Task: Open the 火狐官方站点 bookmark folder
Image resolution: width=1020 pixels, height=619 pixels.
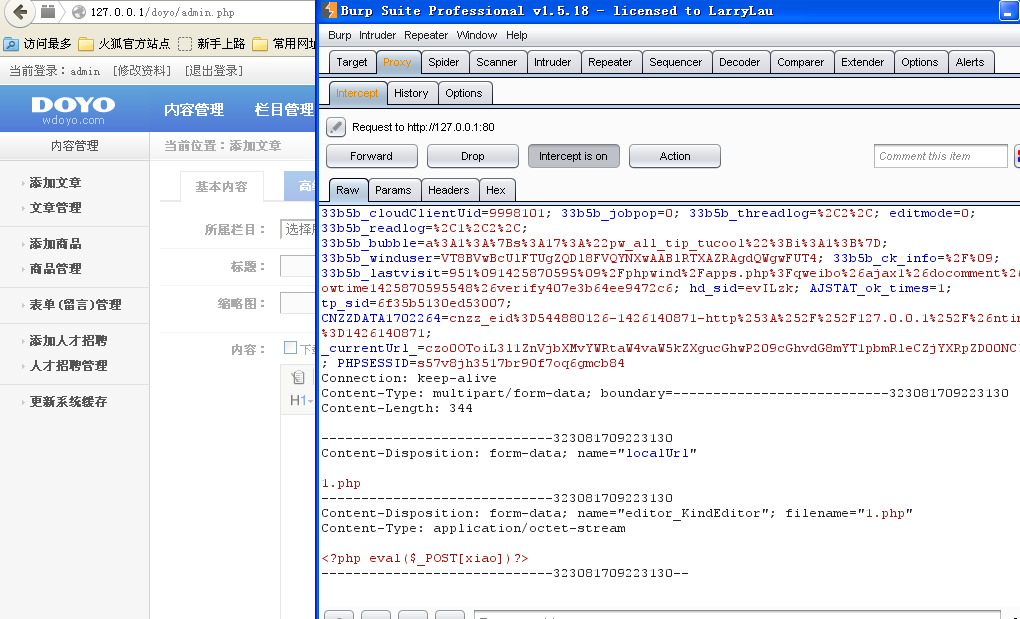Action: point(124,44)
